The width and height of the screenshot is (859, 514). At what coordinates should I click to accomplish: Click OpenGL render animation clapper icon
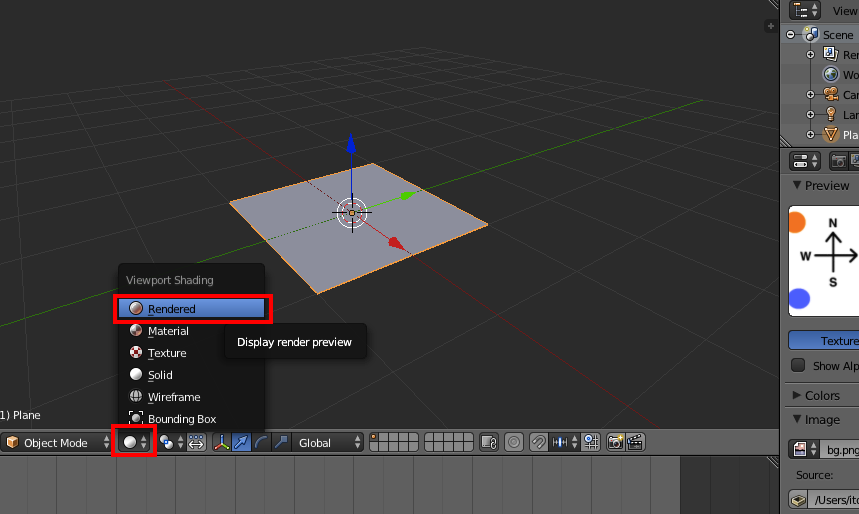click(635, 442)
